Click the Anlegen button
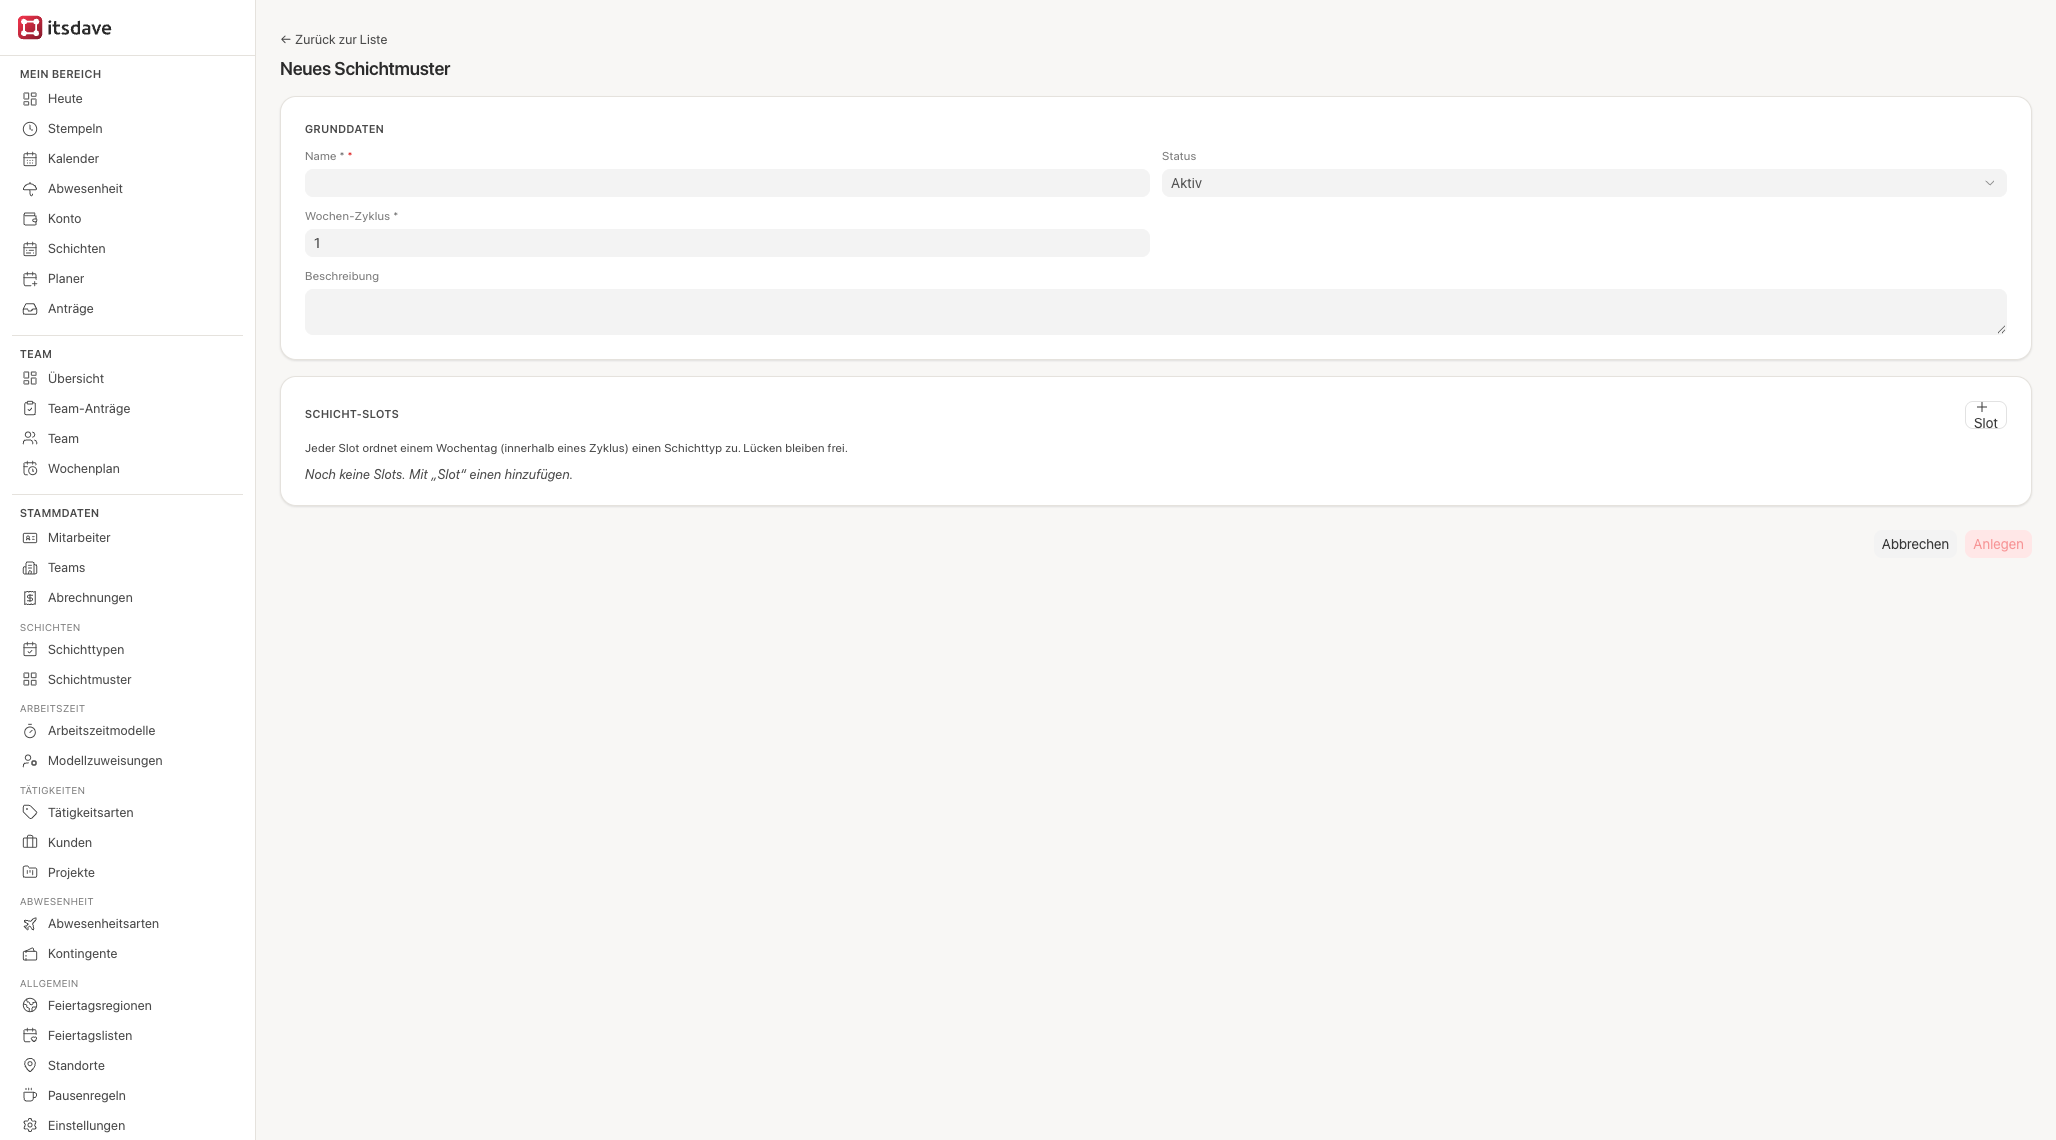2056x1140 pixels. (1998, 544)
